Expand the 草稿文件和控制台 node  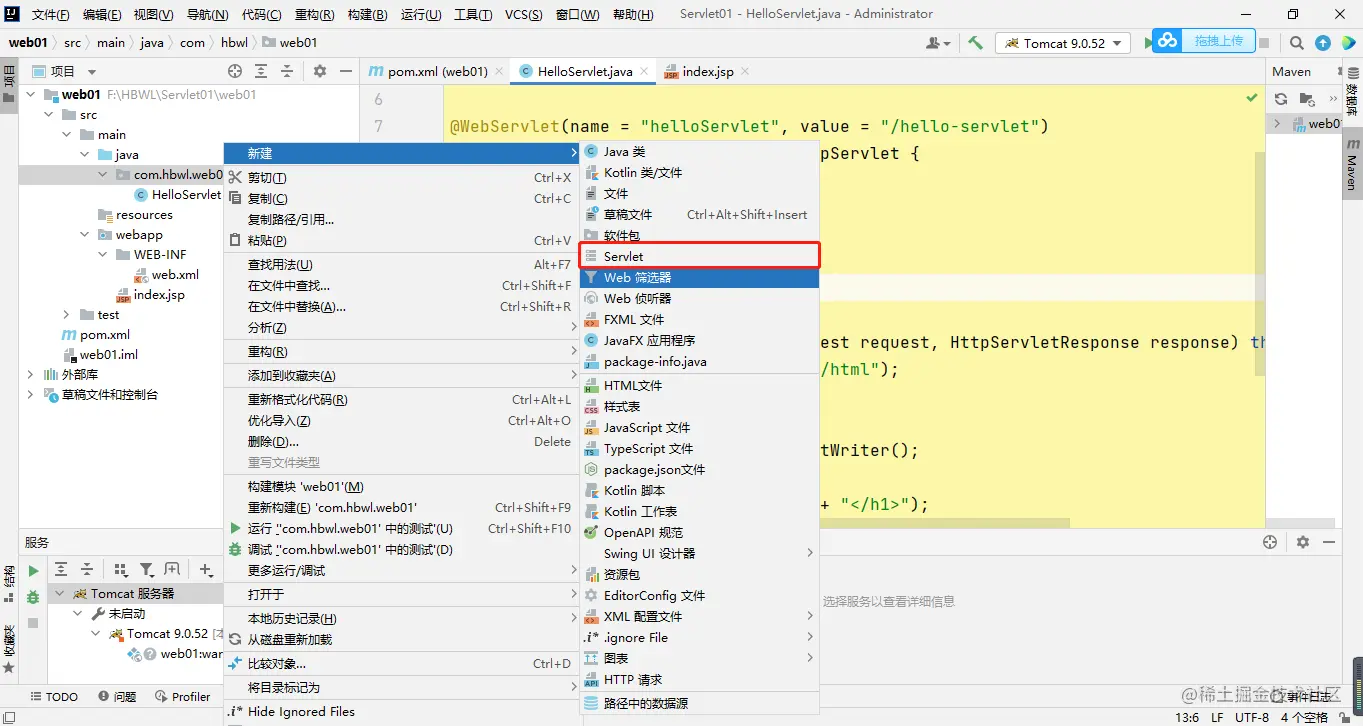point(30,395)
